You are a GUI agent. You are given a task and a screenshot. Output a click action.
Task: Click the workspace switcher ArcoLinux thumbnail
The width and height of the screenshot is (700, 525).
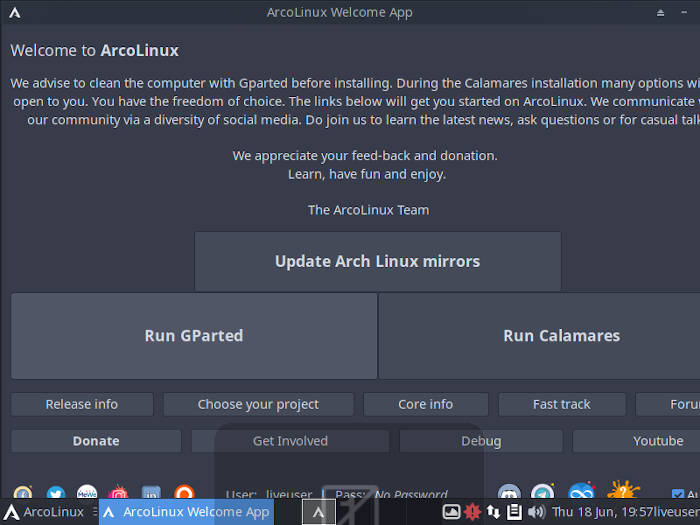[319, 512]
